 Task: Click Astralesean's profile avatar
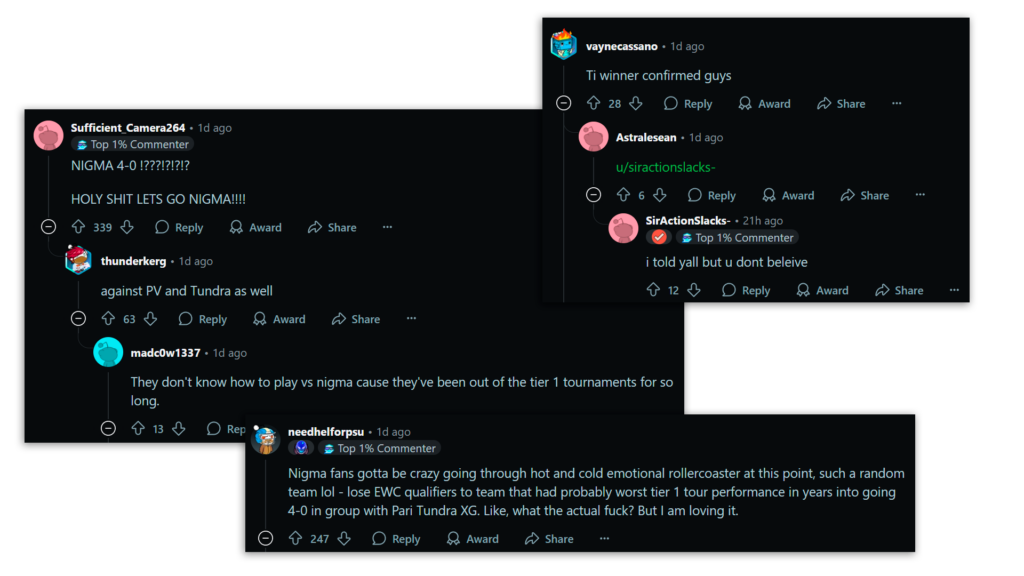pos(594,137)
